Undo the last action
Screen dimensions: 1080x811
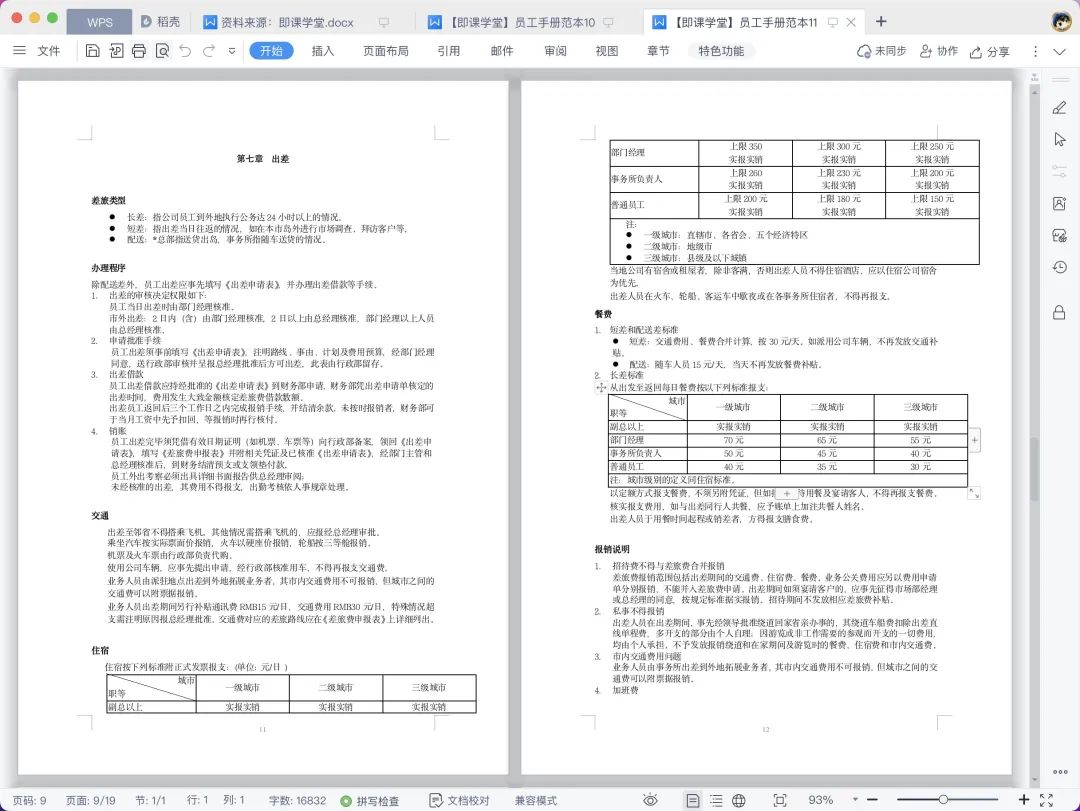(x=185, y=50)
